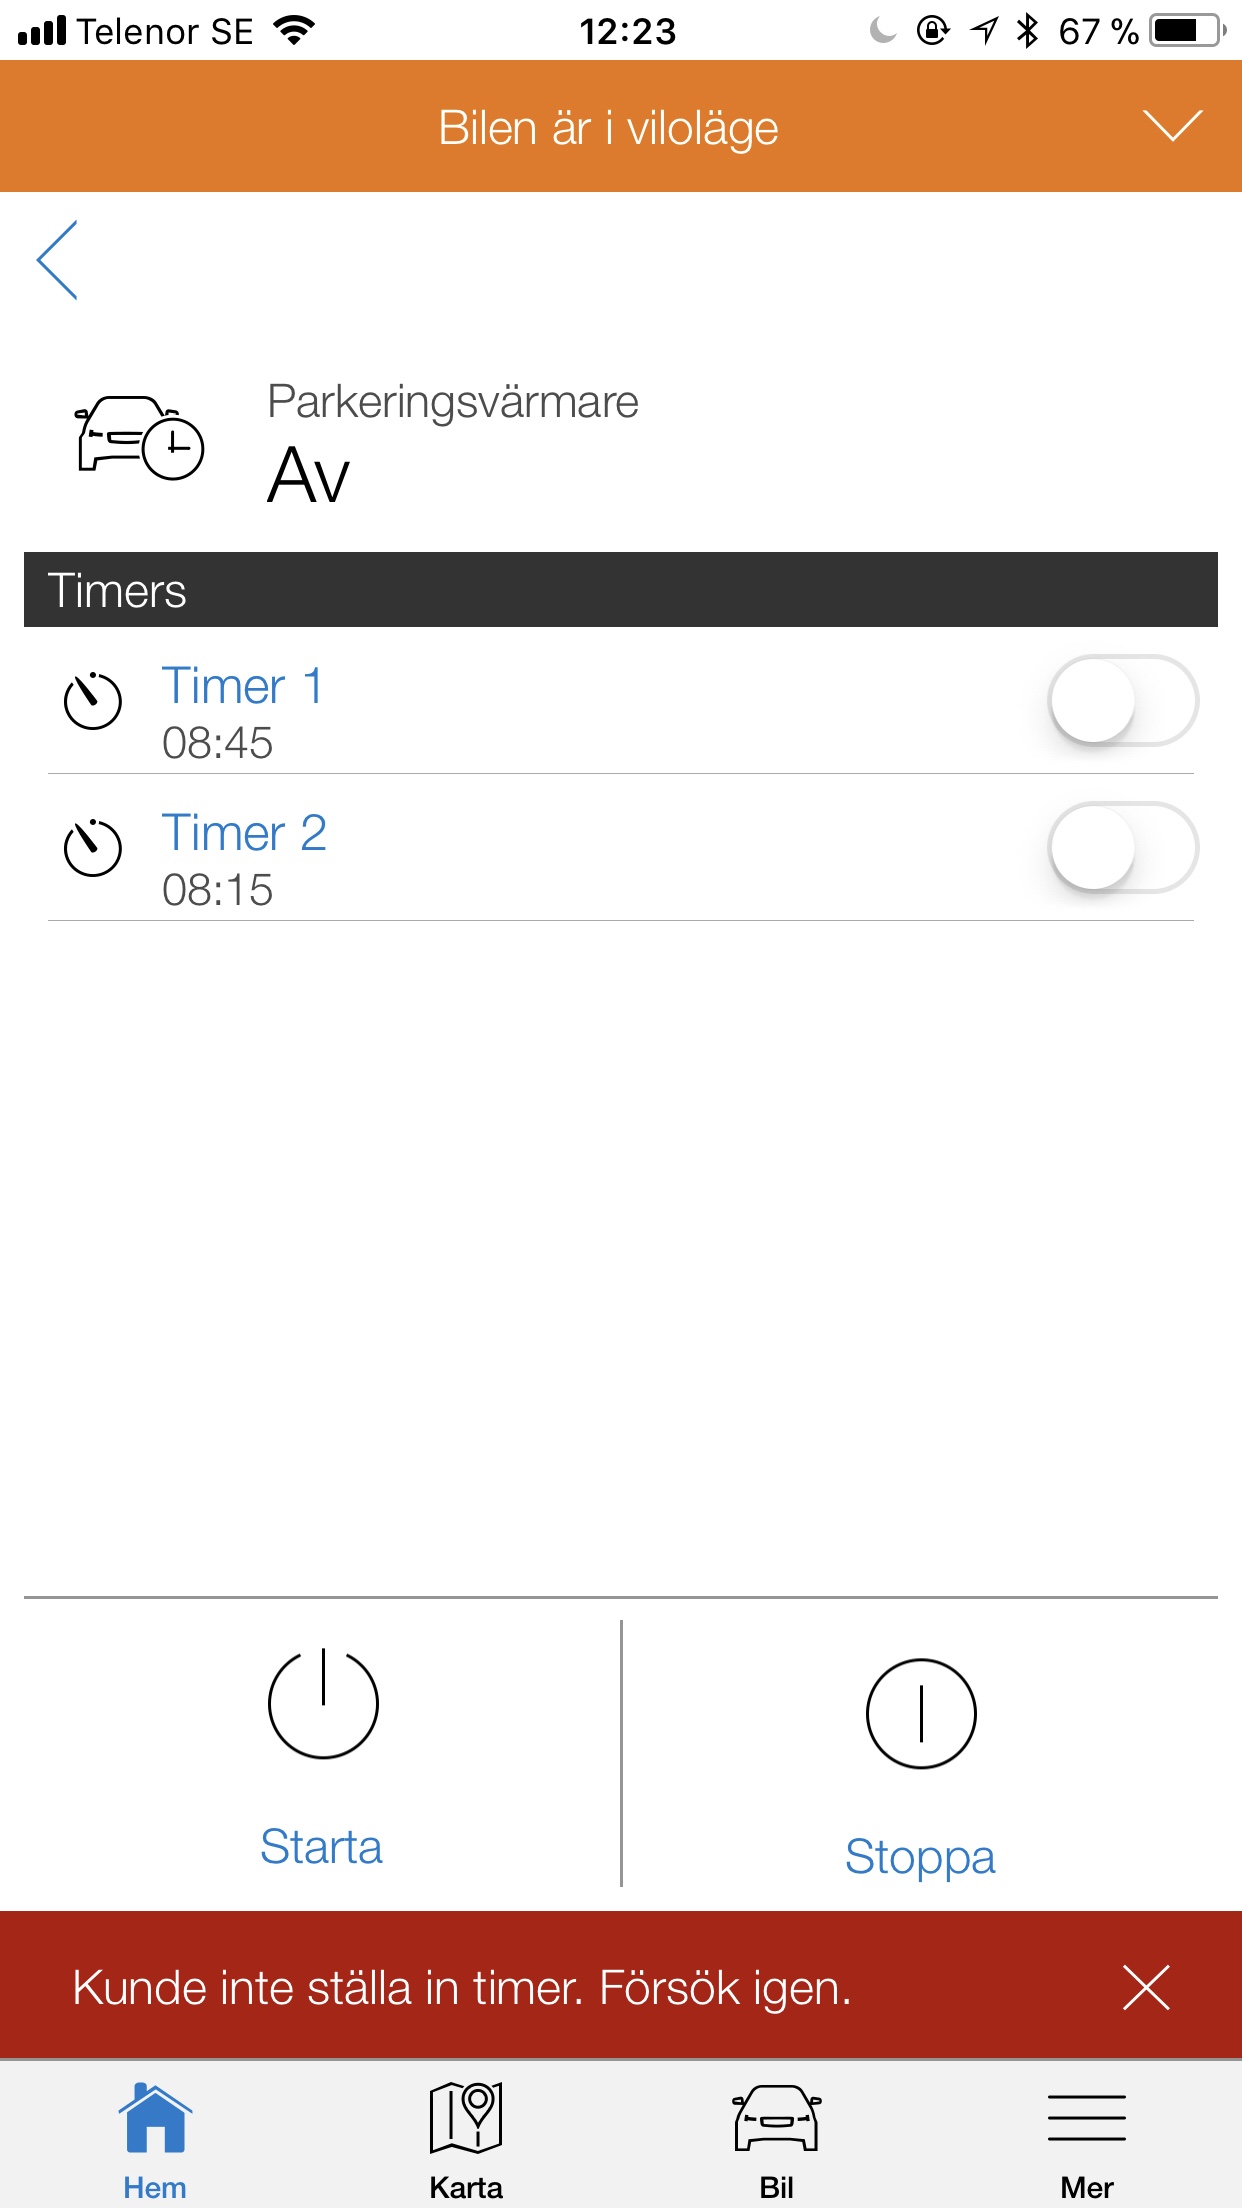Open Timer 2 settings link
This screenshot has height=2208, width=1242.
(x=244, y=834)
